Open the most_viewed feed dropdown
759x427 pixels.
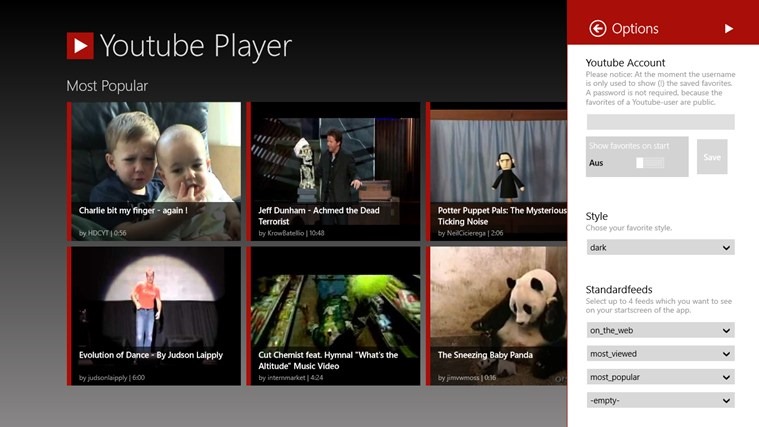pyautogui.click(x=661, y=353)
